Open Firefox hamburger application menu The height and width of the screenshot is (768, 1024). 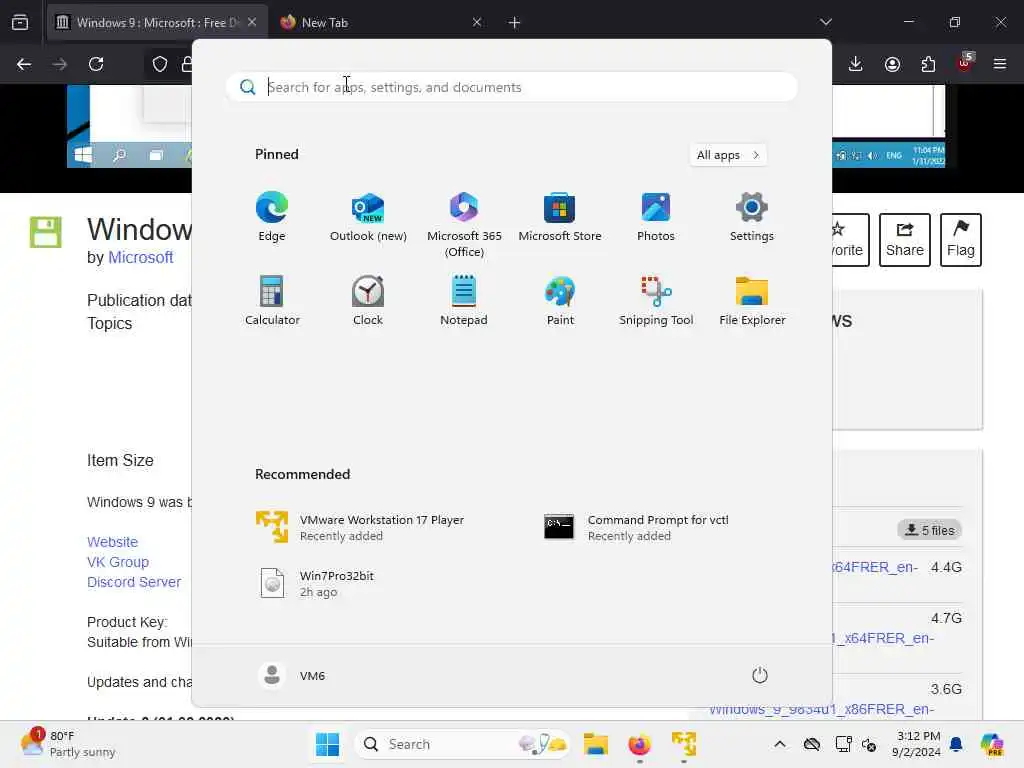(1000, 64)
